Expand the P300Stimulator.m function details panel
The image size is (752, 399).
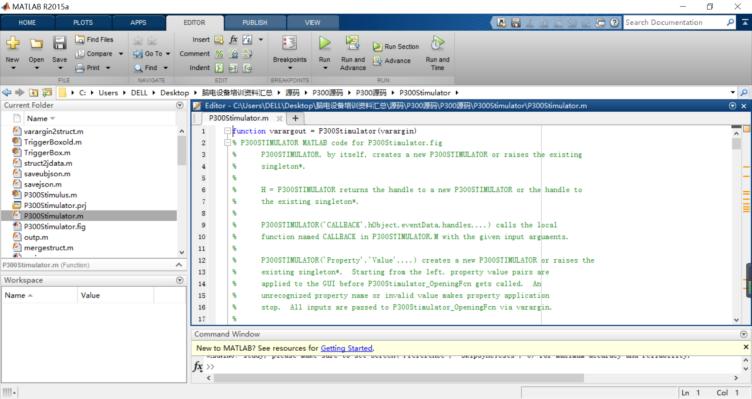pos(179,265)
